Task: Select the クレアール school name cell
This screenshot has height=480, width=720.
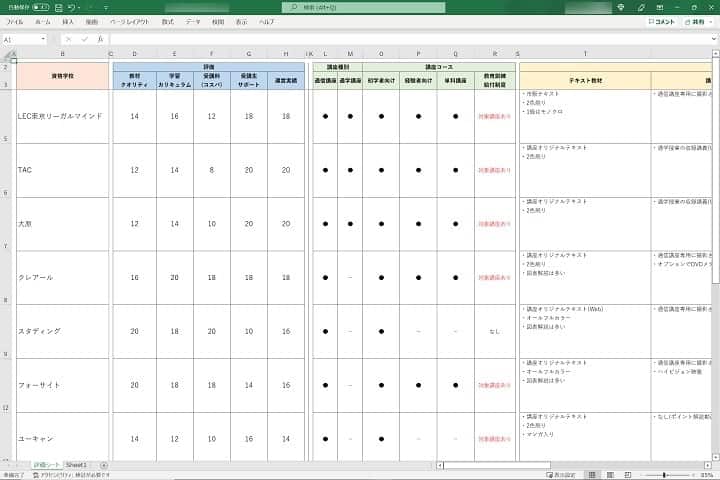Action: click(x=62, y=277)
